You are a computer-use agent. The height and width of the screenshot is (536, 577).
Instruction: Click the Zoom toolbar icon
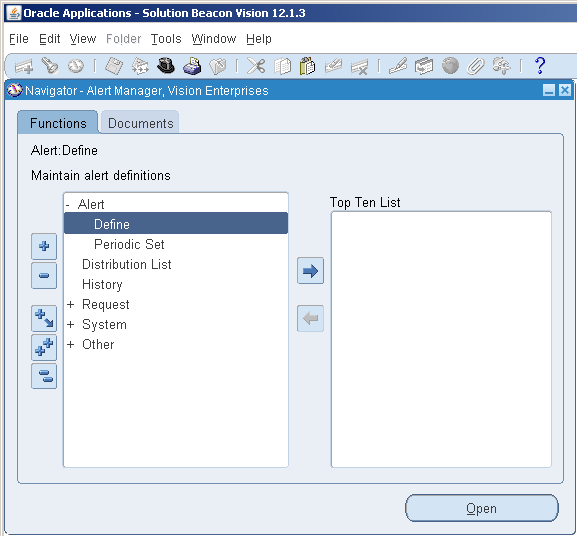pos(424,66)
